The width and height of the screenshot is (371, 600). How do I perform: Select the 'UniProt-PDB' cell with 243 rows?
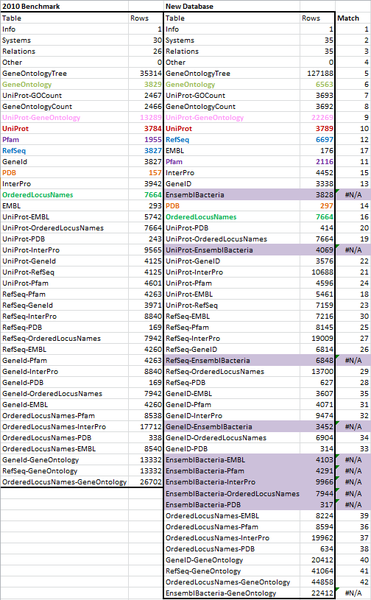pyautogui.click(x=64, y=239)
